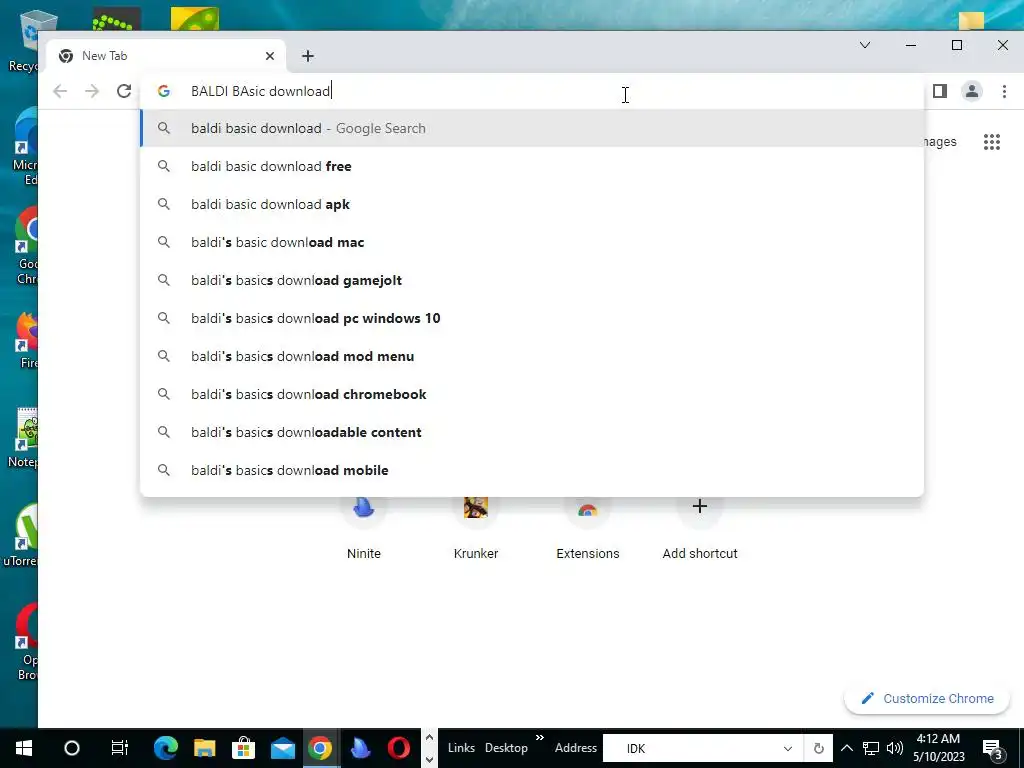Click the Links toolbar label
This screenshot has width=1024, height=768.
point(461,748)
